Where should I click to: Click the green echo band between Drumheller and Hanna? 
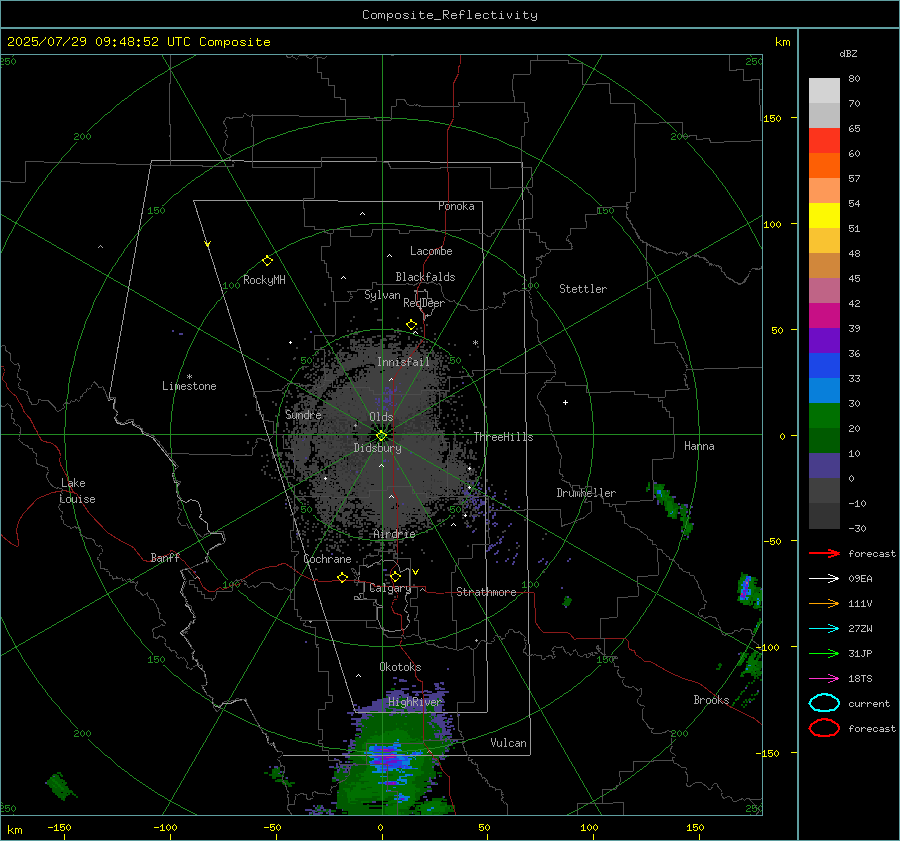[x=672, y=508]
